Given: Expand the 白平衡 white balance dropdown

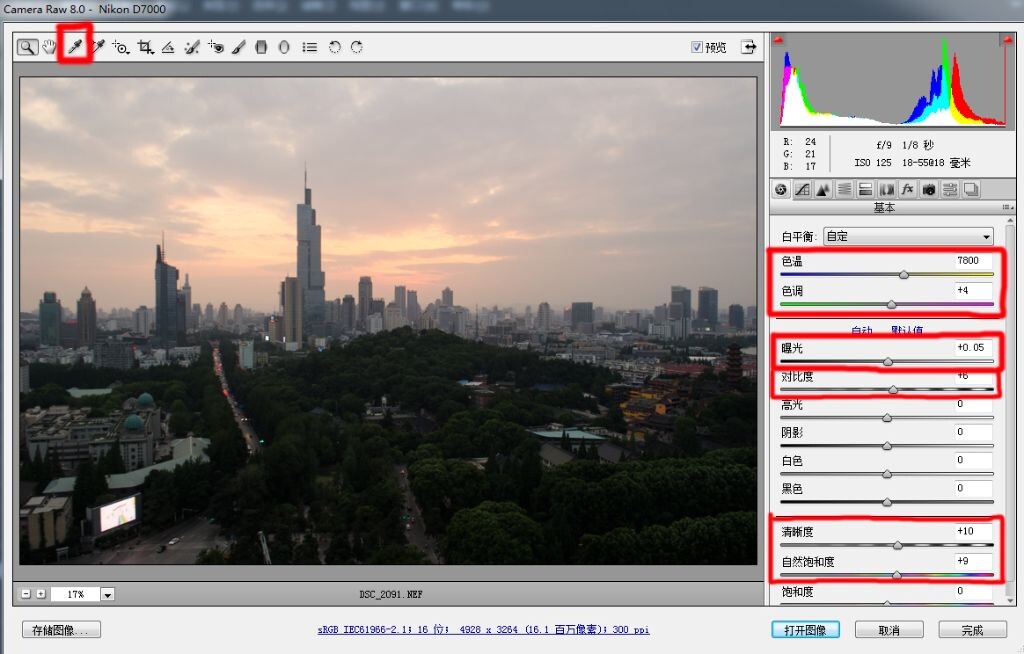Looking at the screenshot, I should coord(908,237).
